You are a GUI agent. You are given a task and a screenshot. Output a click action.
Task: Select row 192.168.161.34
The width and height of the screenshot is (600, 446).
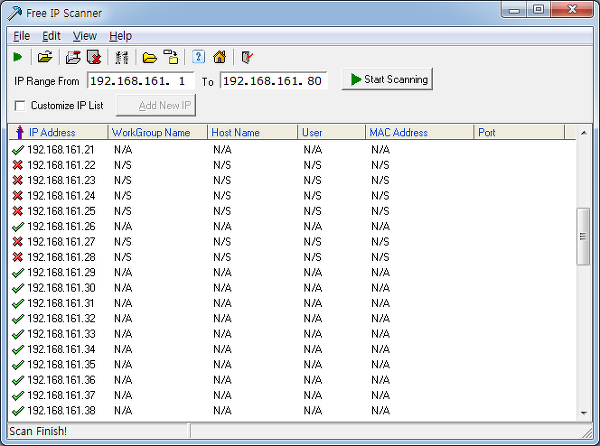pyautogui.click(x=292, y=350)
